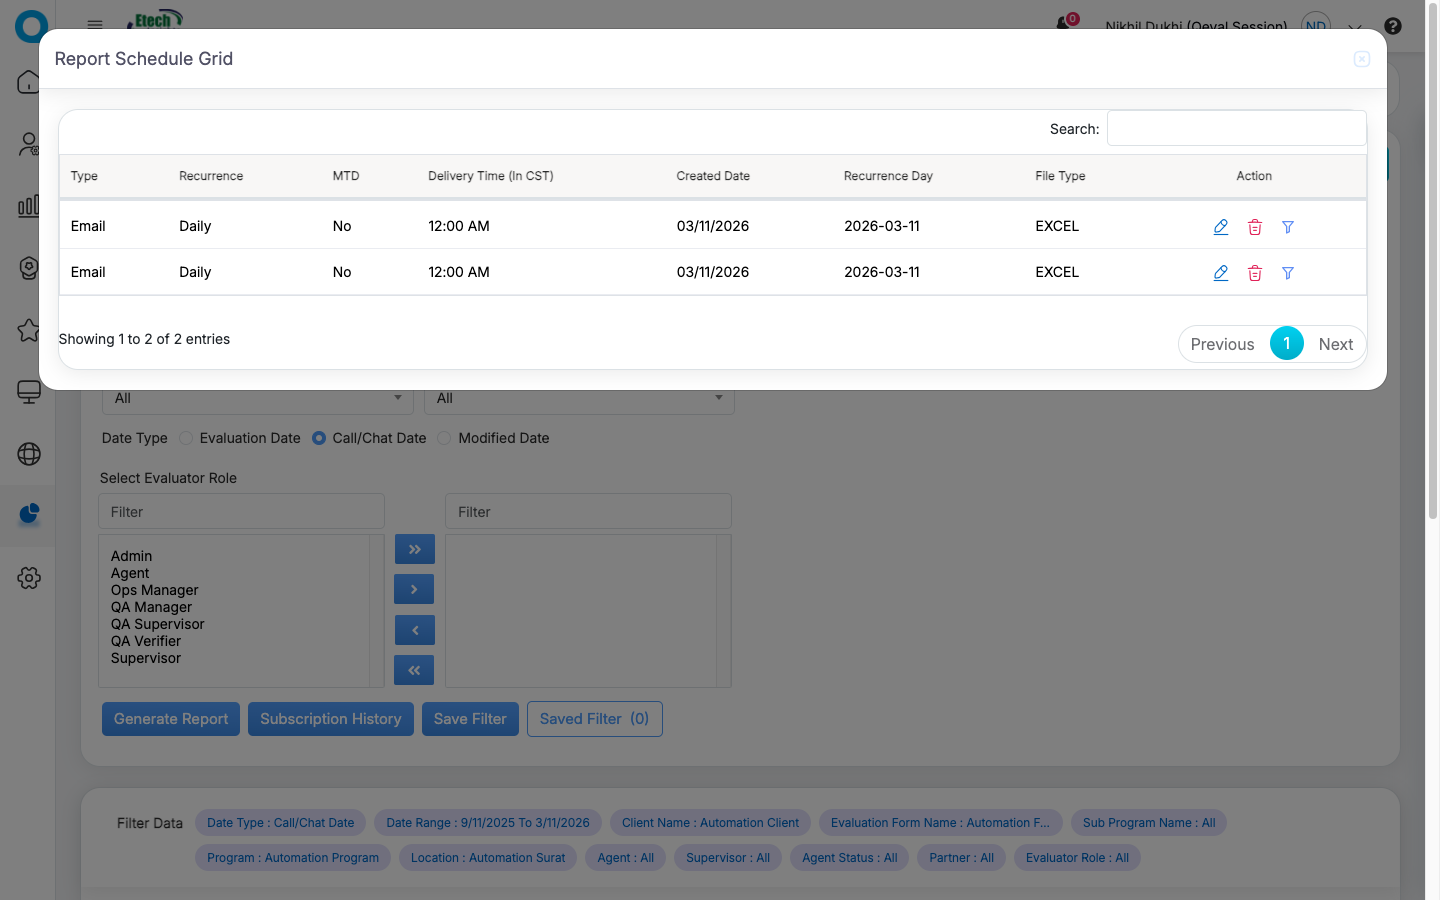
Task: Click the Subscription History button
Action: coord(330,719)
